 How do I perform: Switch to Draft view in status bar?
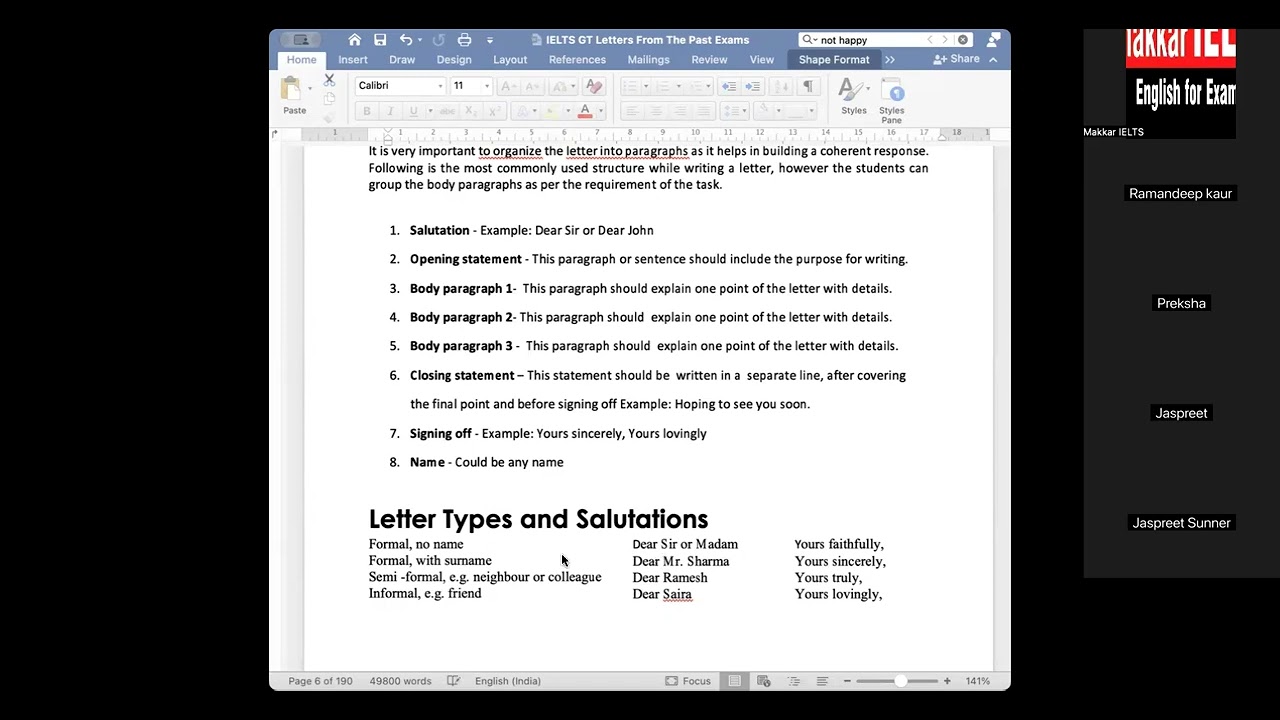pos(822,681)
